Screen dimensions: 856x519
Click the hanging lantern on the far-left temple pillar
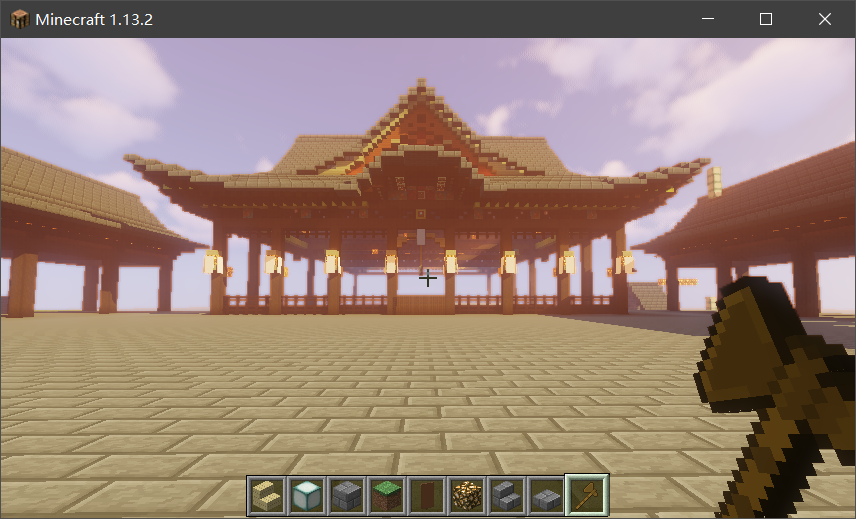pos(212,262)
